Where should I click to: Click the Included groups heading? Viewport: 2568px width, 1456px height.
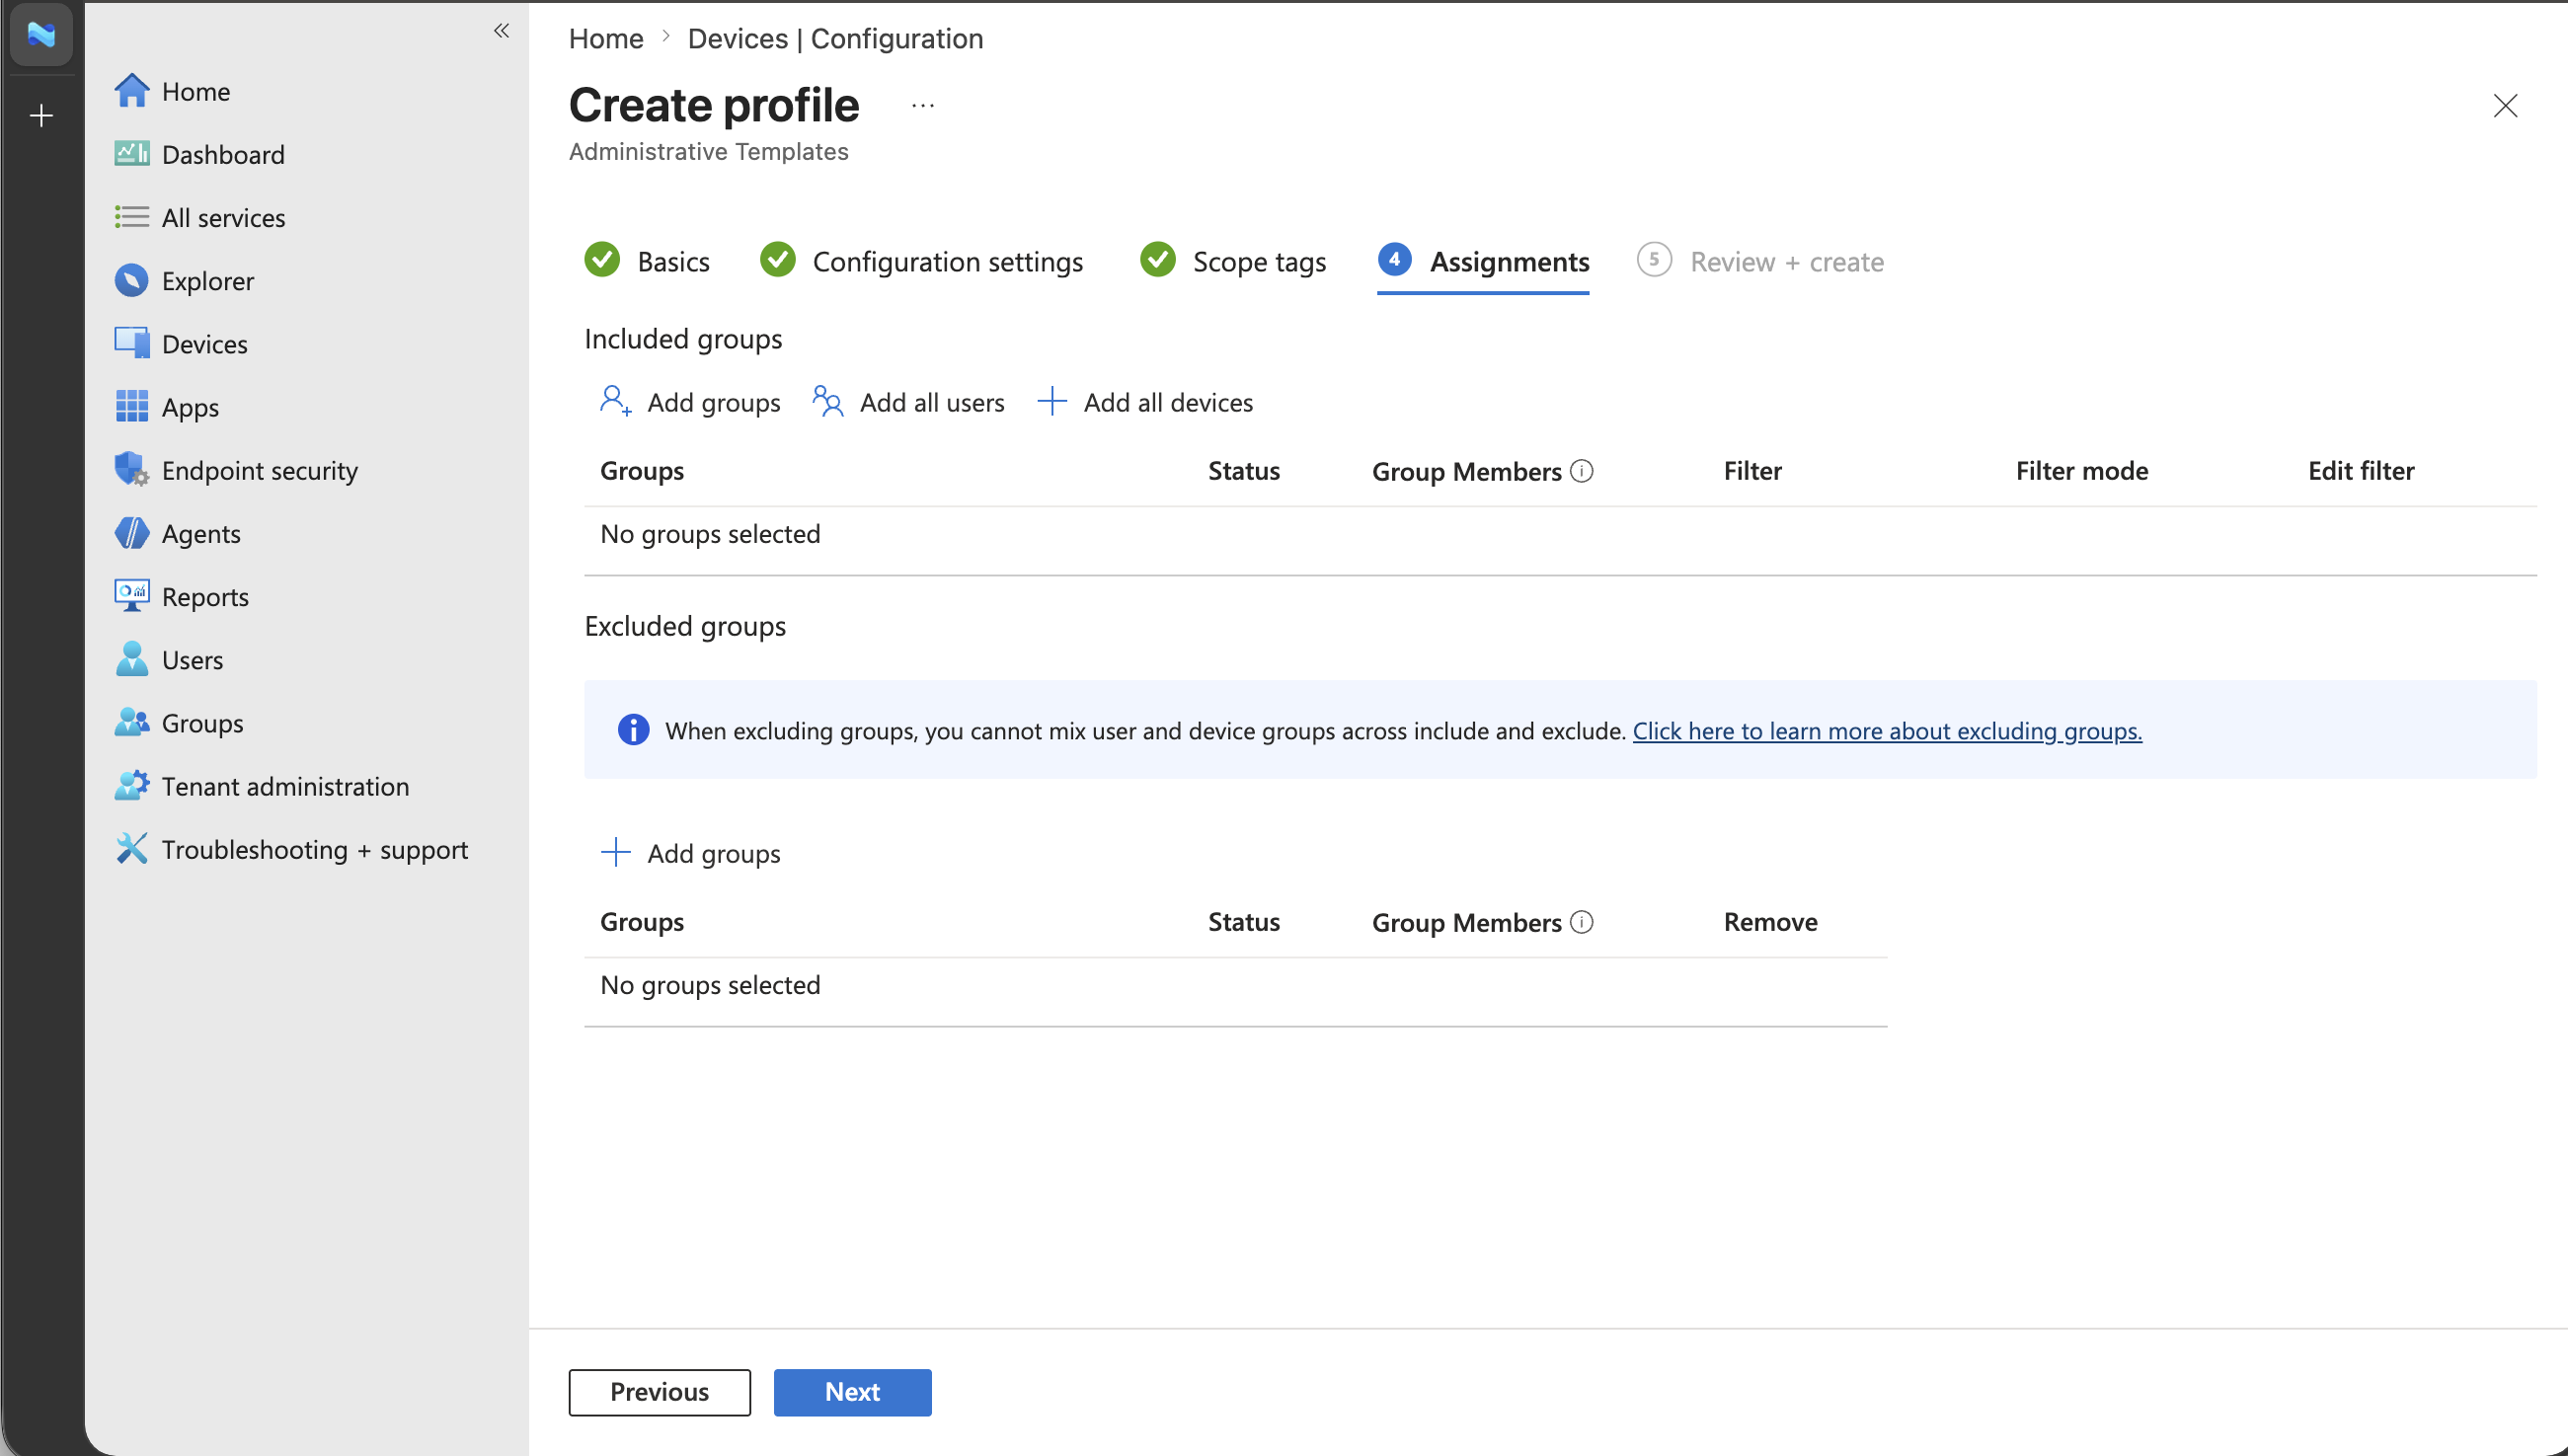pyautogui.click(x=683, y=339)
